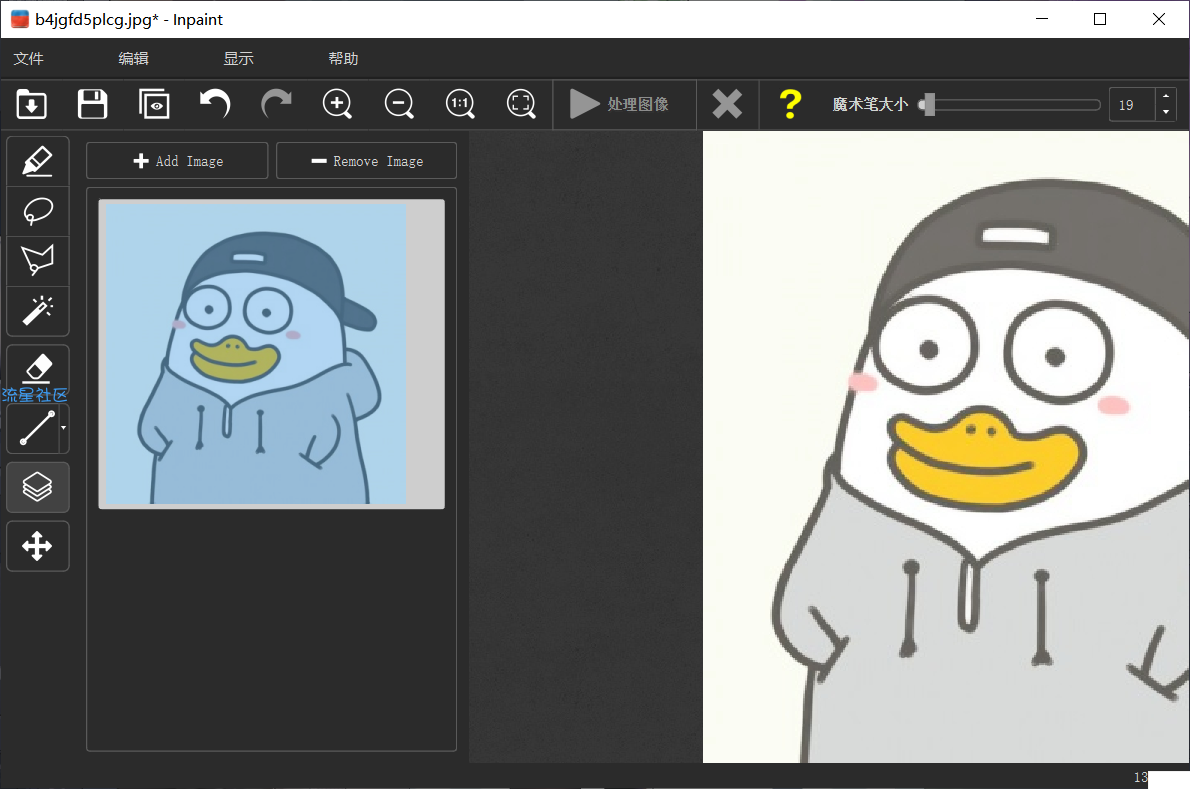Viewport: 1190px width, 789px height.
Task: Open the 显示 menu
Action: click(x=238, y=58)
